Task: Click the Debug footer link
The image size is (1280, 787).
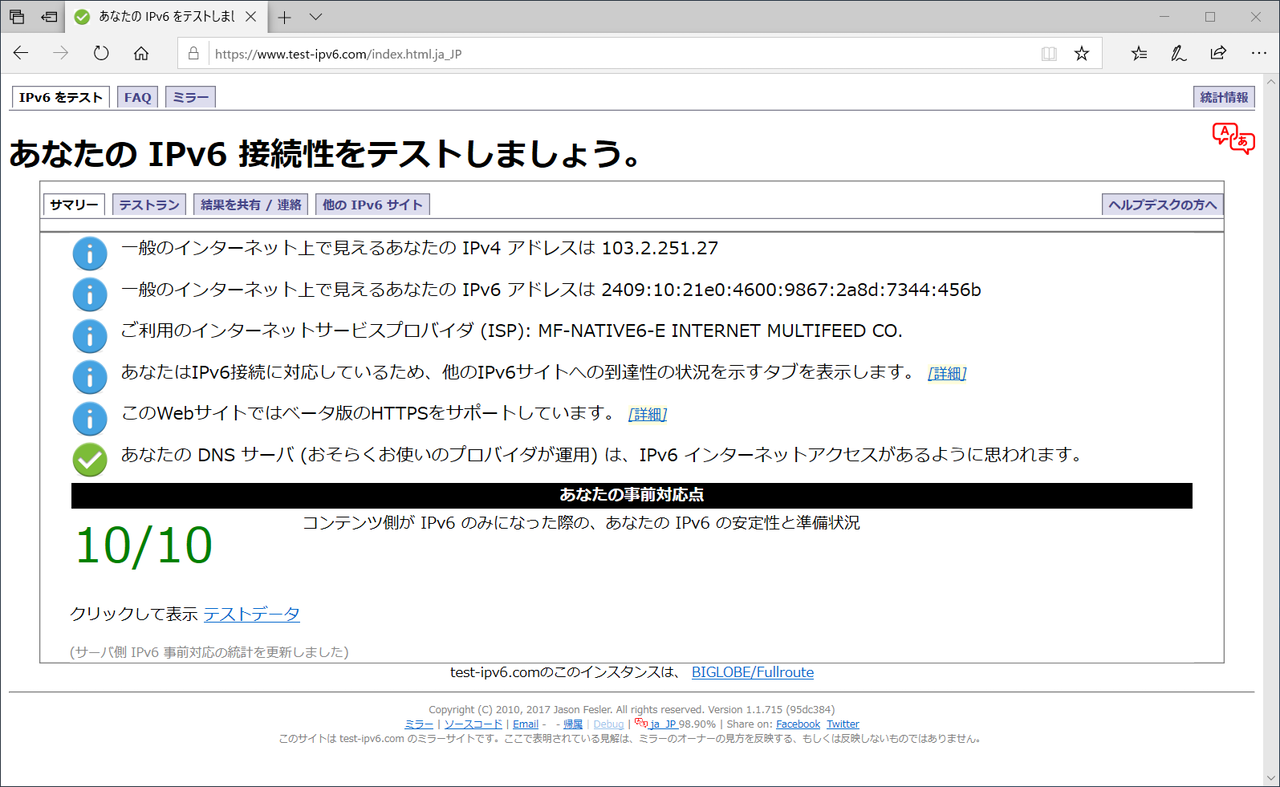Action: click(608, 724)
